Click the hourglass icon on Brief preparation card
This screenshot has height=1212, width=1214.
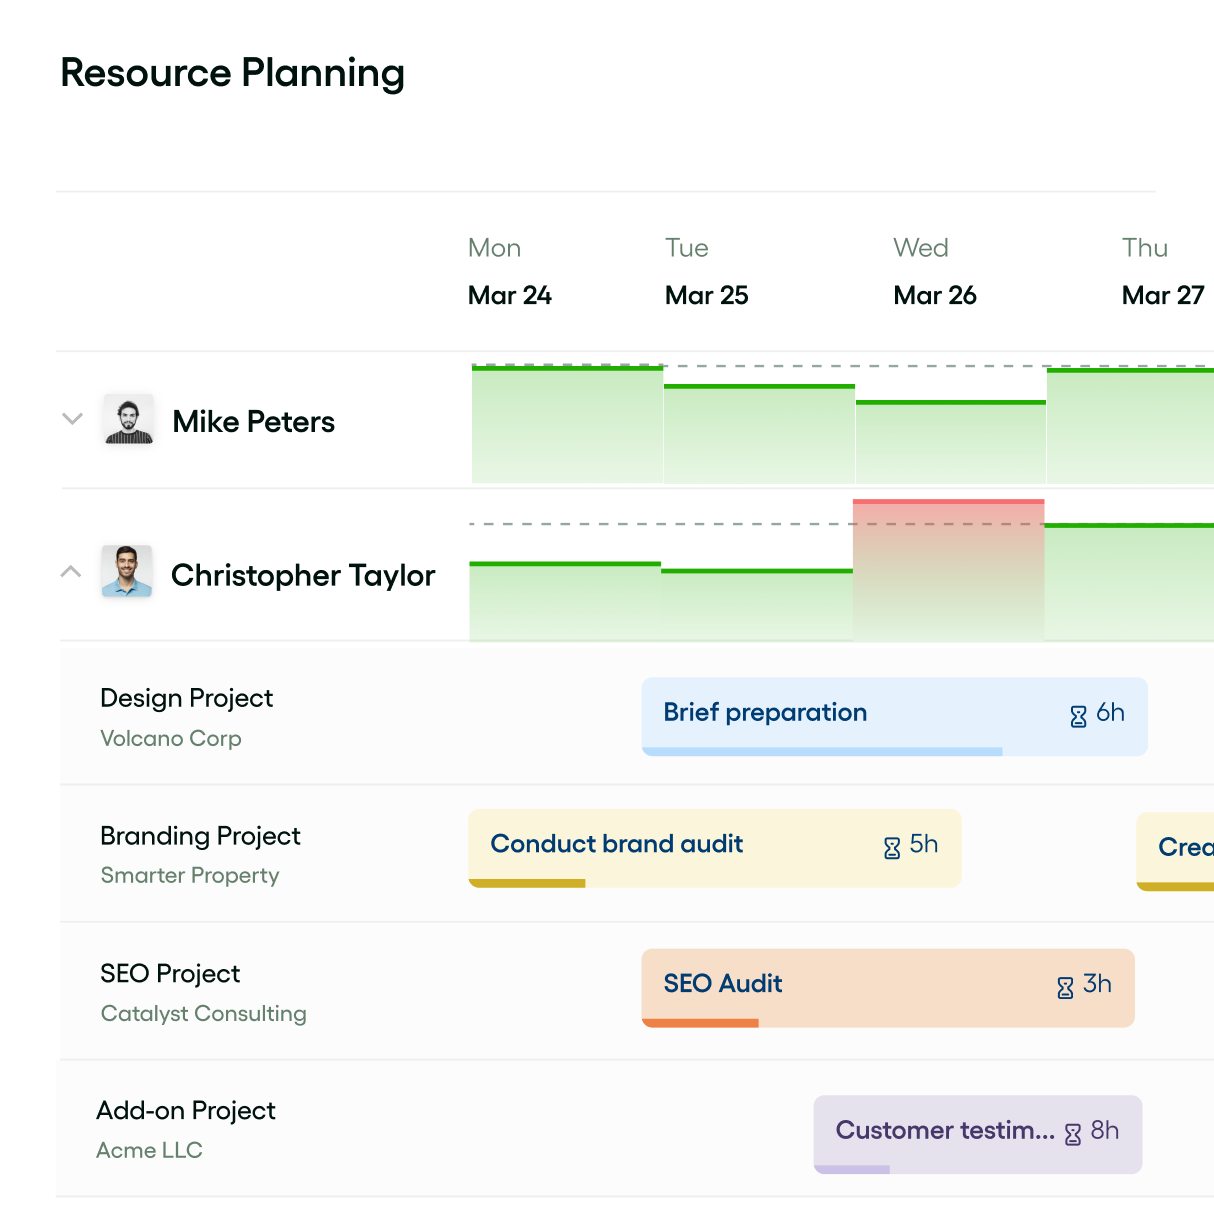point(1078,715)
